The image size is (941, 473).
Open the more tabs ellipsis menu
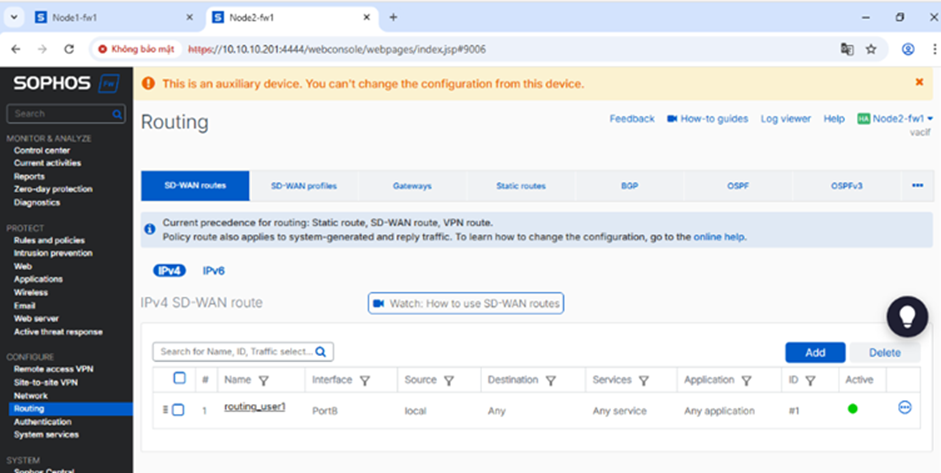917,186
